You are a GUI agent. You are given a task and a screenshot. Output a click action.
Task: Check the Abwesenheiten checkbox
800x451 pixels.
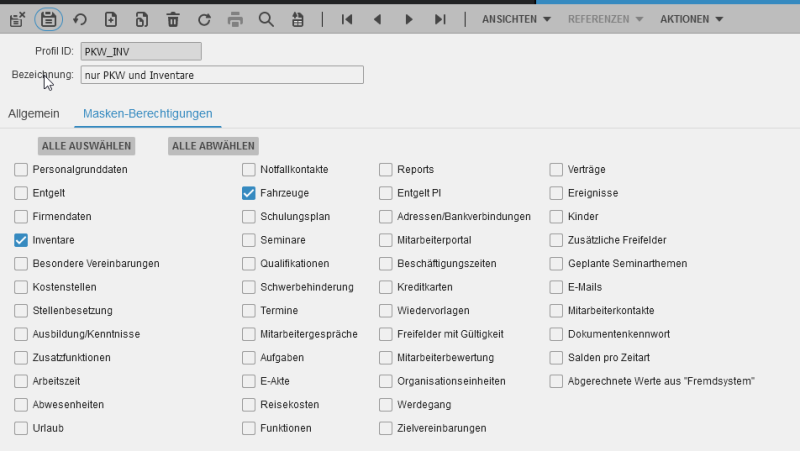pyautogui.click(x=21, y=405)
